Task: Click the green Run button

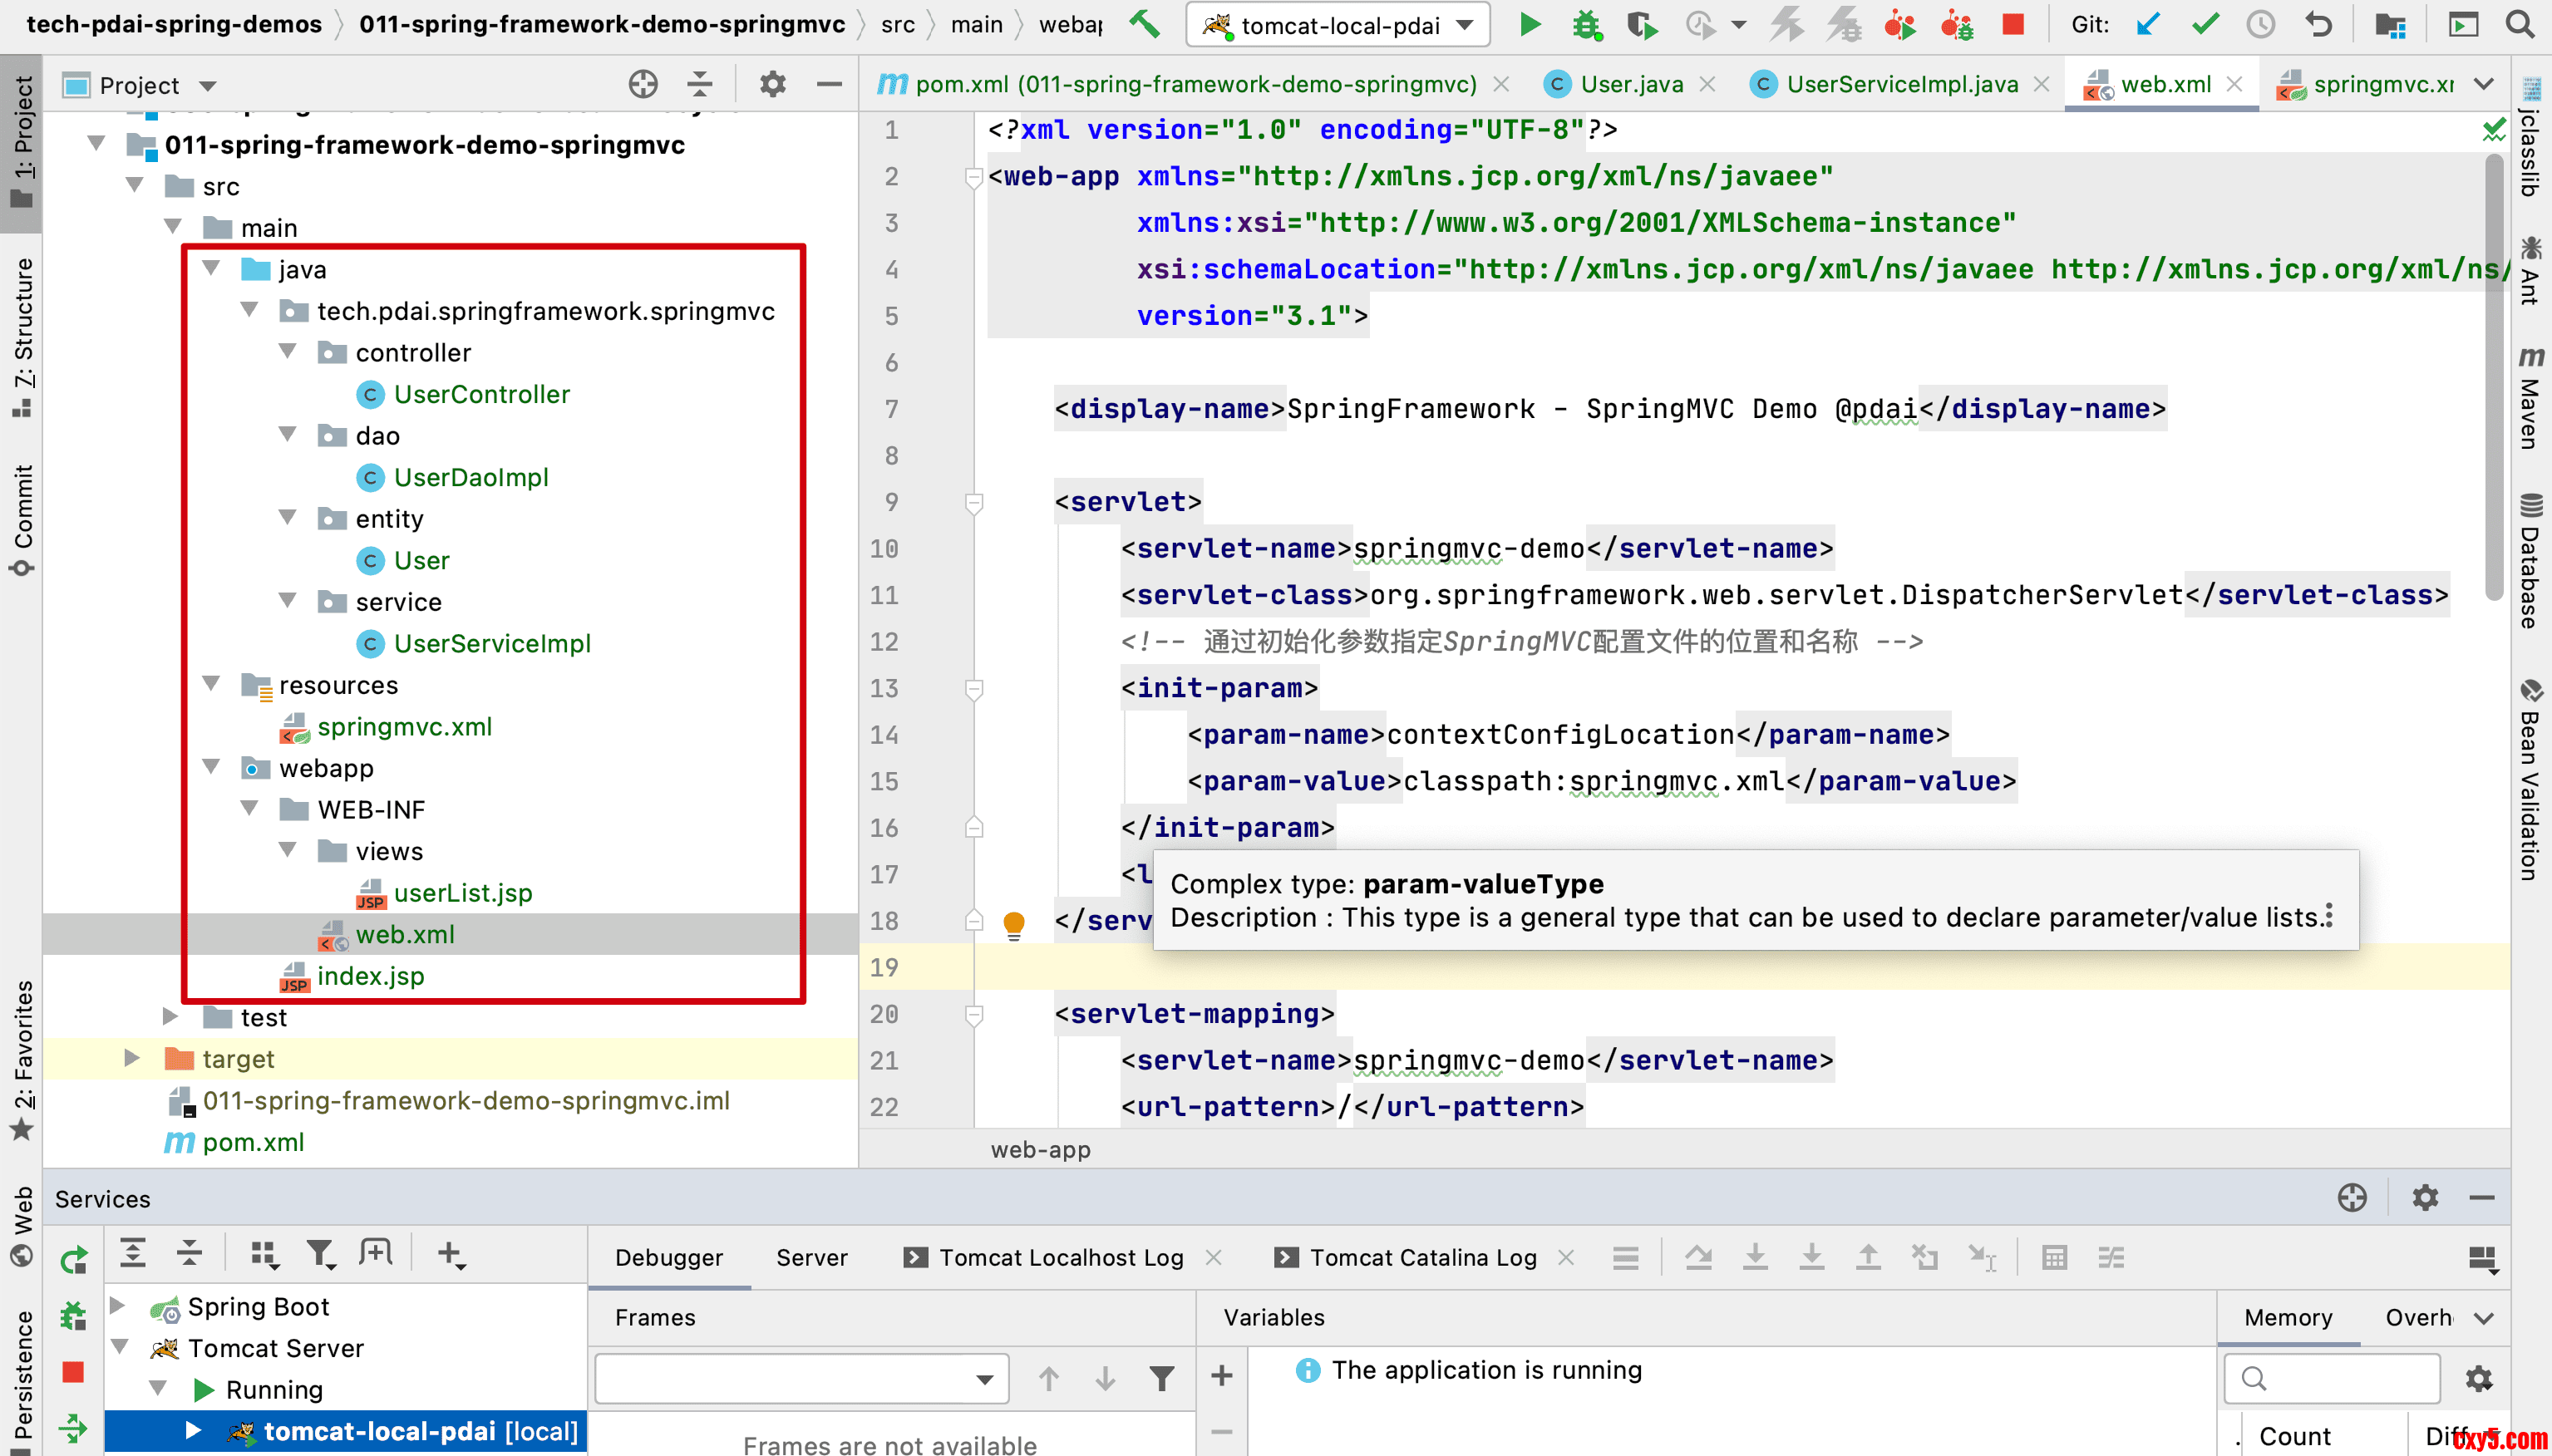Action: 1529,24
